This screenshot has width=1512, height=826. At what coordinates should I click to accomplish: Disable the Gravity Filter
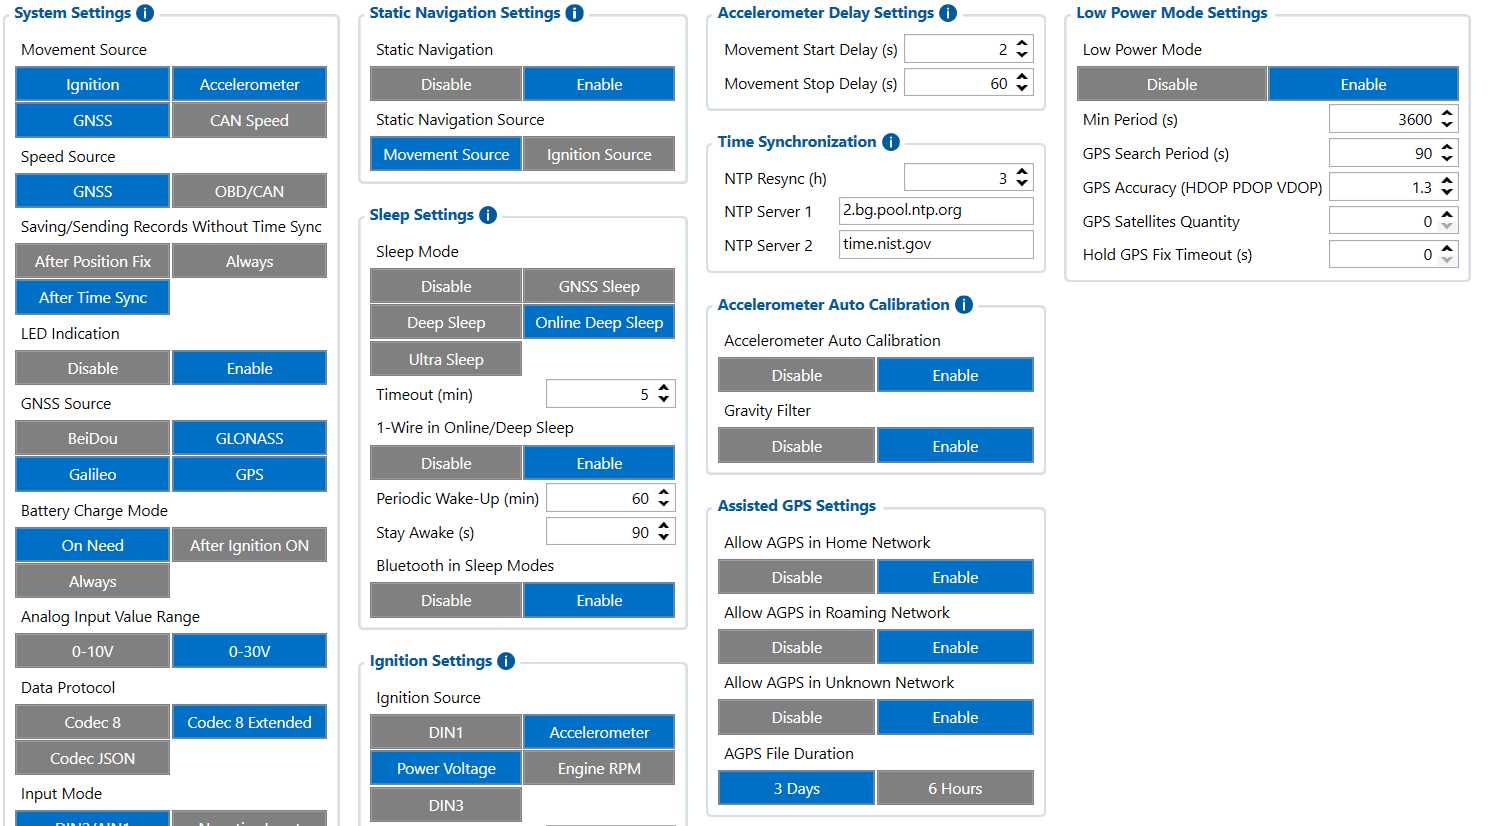[796, 446]
